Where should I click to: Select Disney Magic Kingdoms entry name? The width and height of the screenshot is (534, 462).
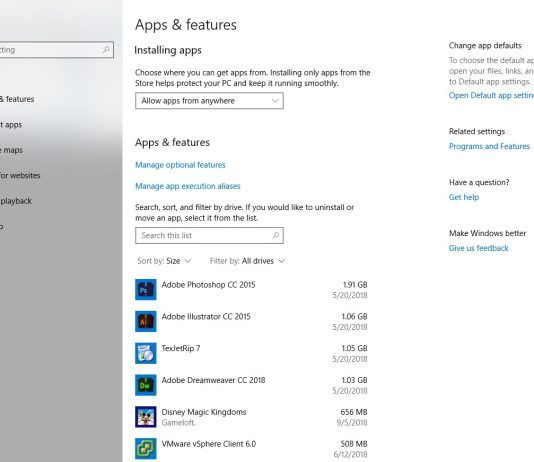tap(204, 412)
